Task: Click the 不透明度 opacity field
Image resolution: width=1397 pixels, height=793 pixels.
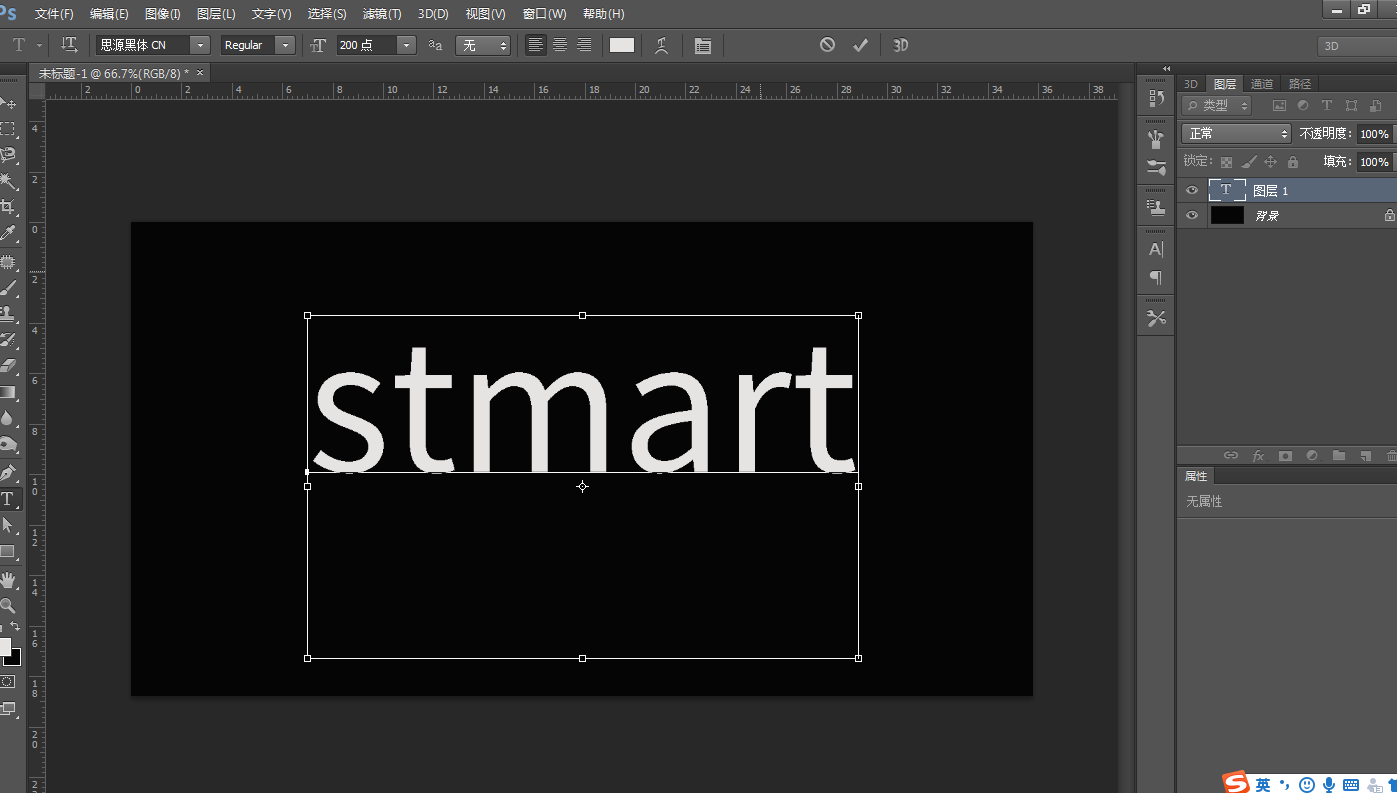Action: tap(1373, 134)
